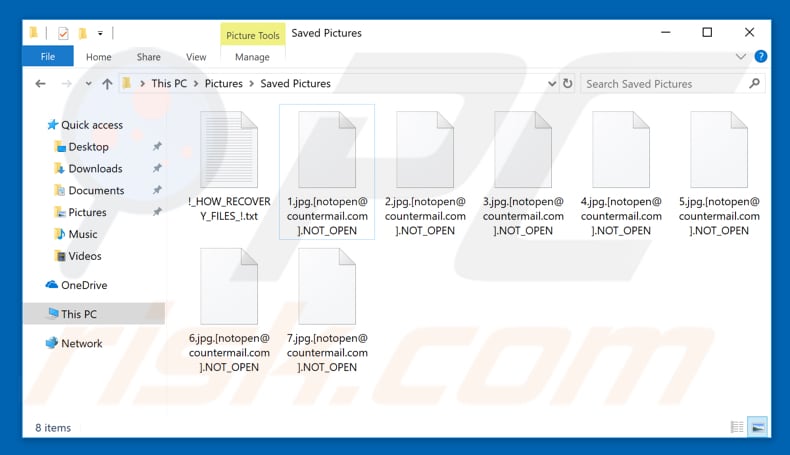Open Desktop in the navigation pane
The width and height of the screenshot is (790, 455).
point(88,147)
